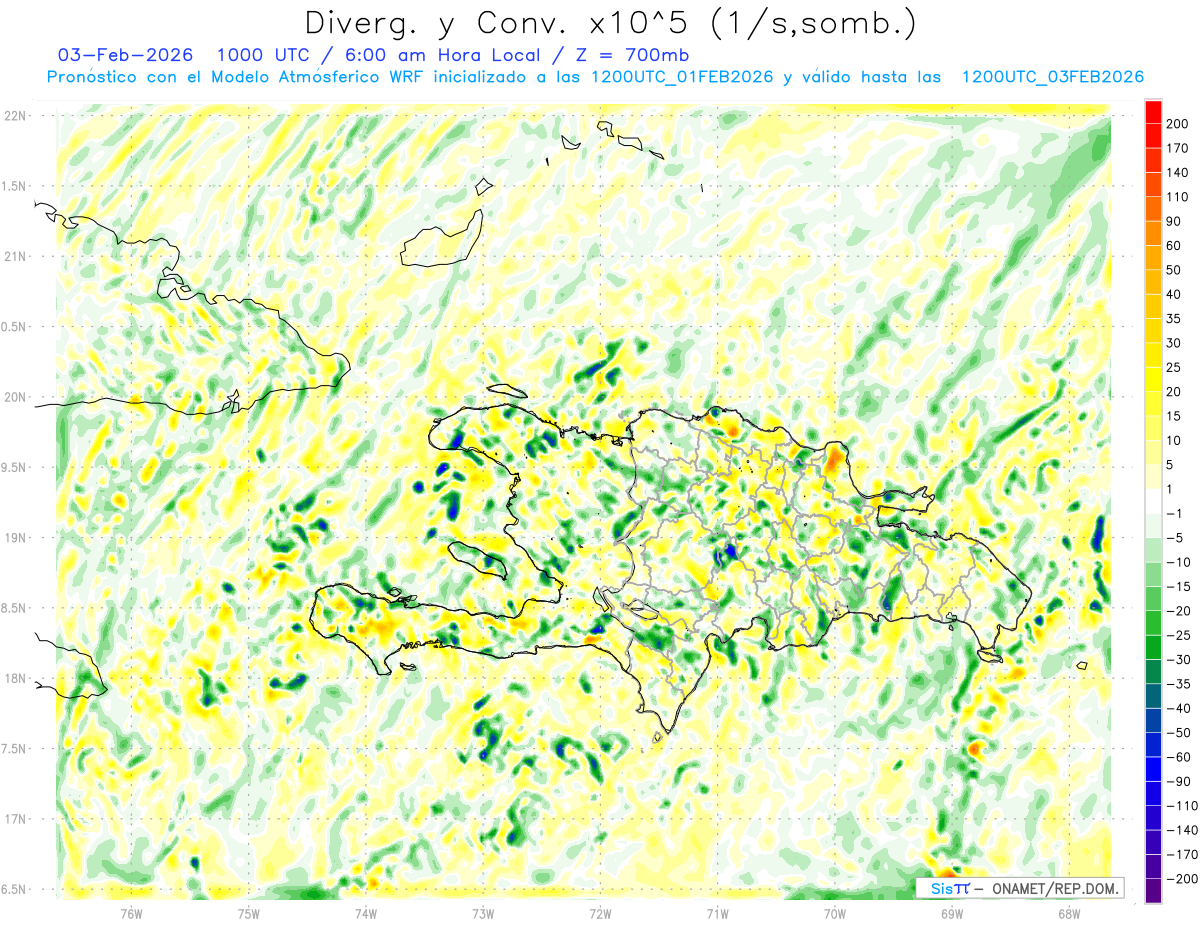Click the positive "200" value on color scale
The width and height of the screenshot is (1200, 927).
pyautogui.click(x=1177, y=123)
